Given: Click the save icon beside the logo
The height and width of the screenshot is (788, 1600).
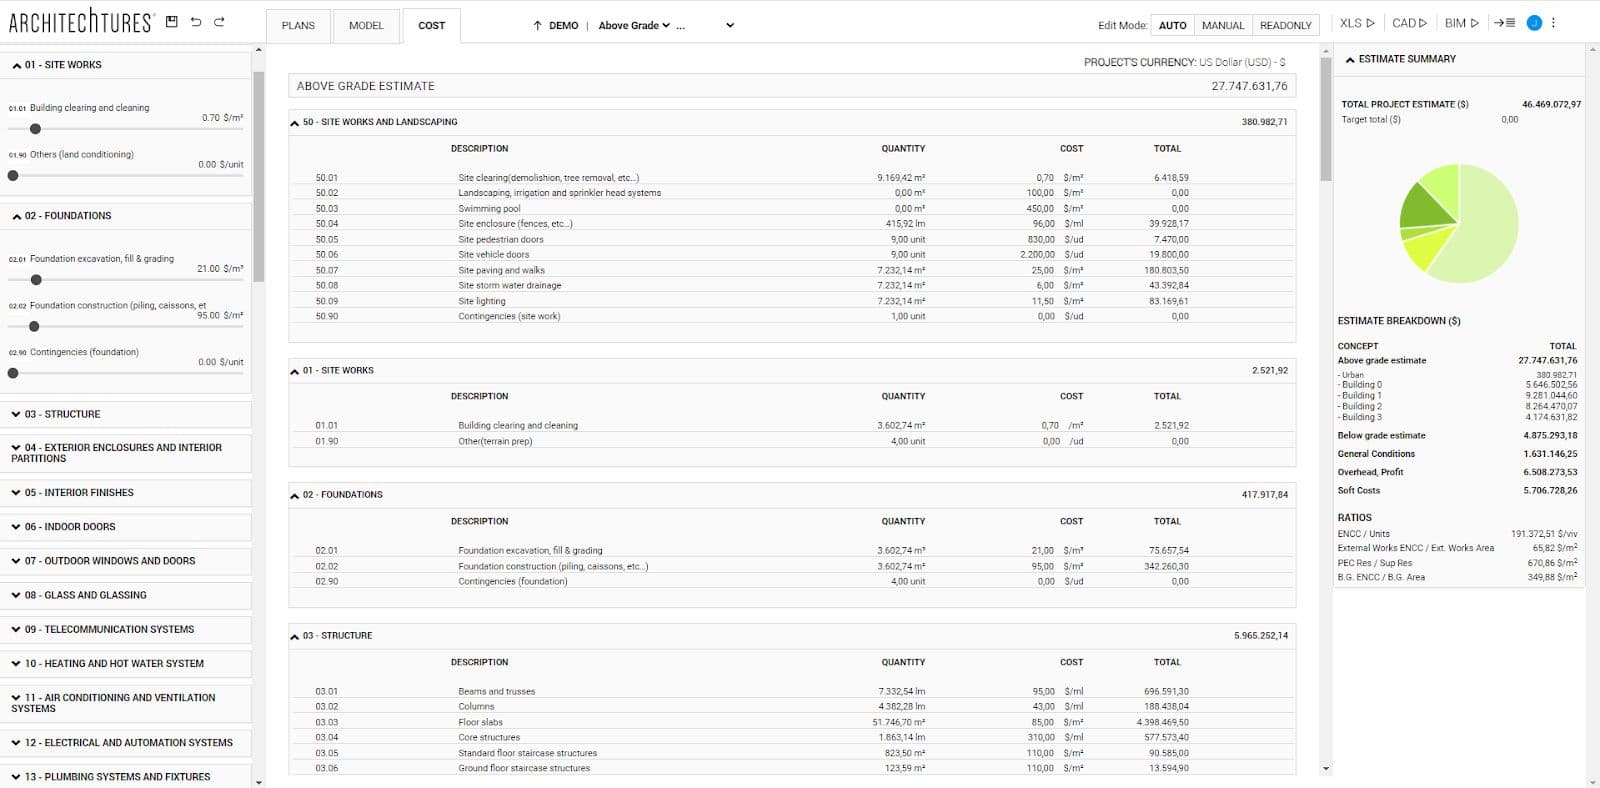Looking at the screenshot, I should (172, 22).
